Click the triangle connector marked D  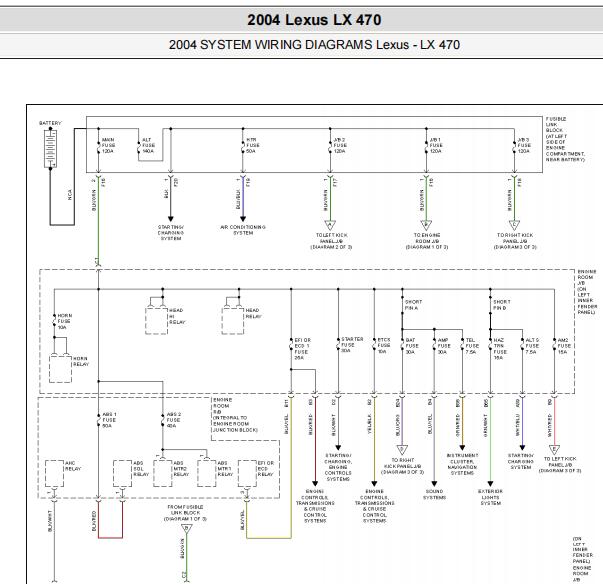(x=402, y=450)
